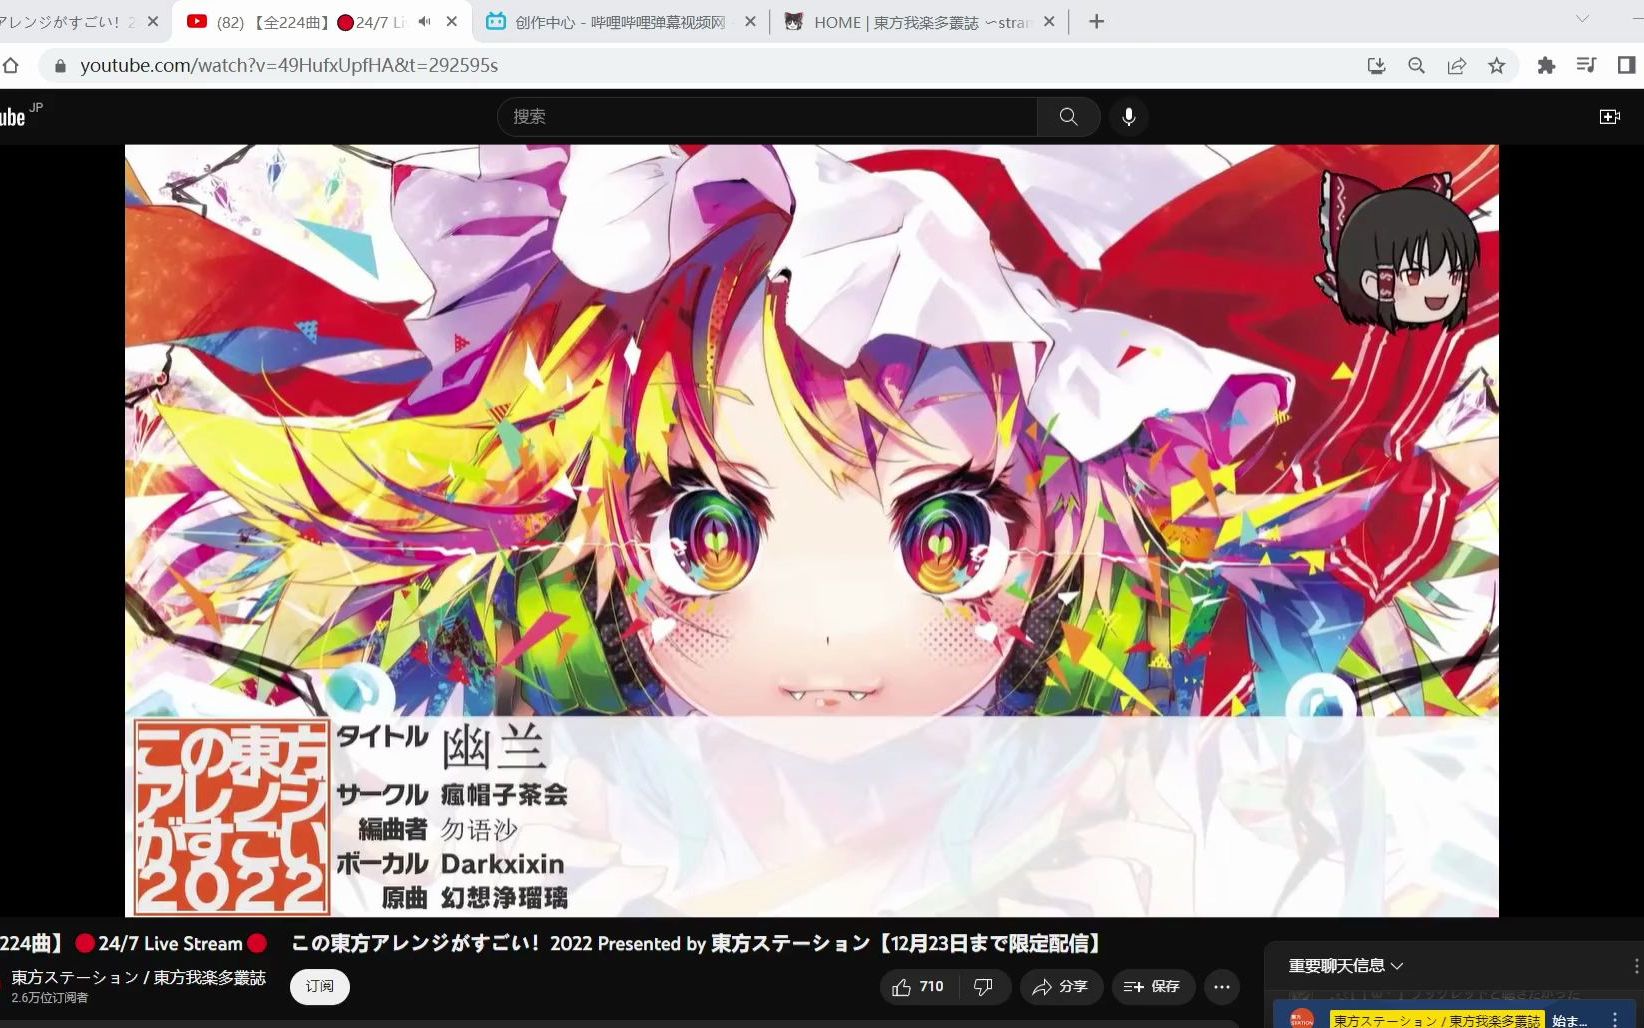Close the bilibili 创作中心 tab
Image resolution: width=1644 pixels, height=1028 pixels.
coord(750,21)
